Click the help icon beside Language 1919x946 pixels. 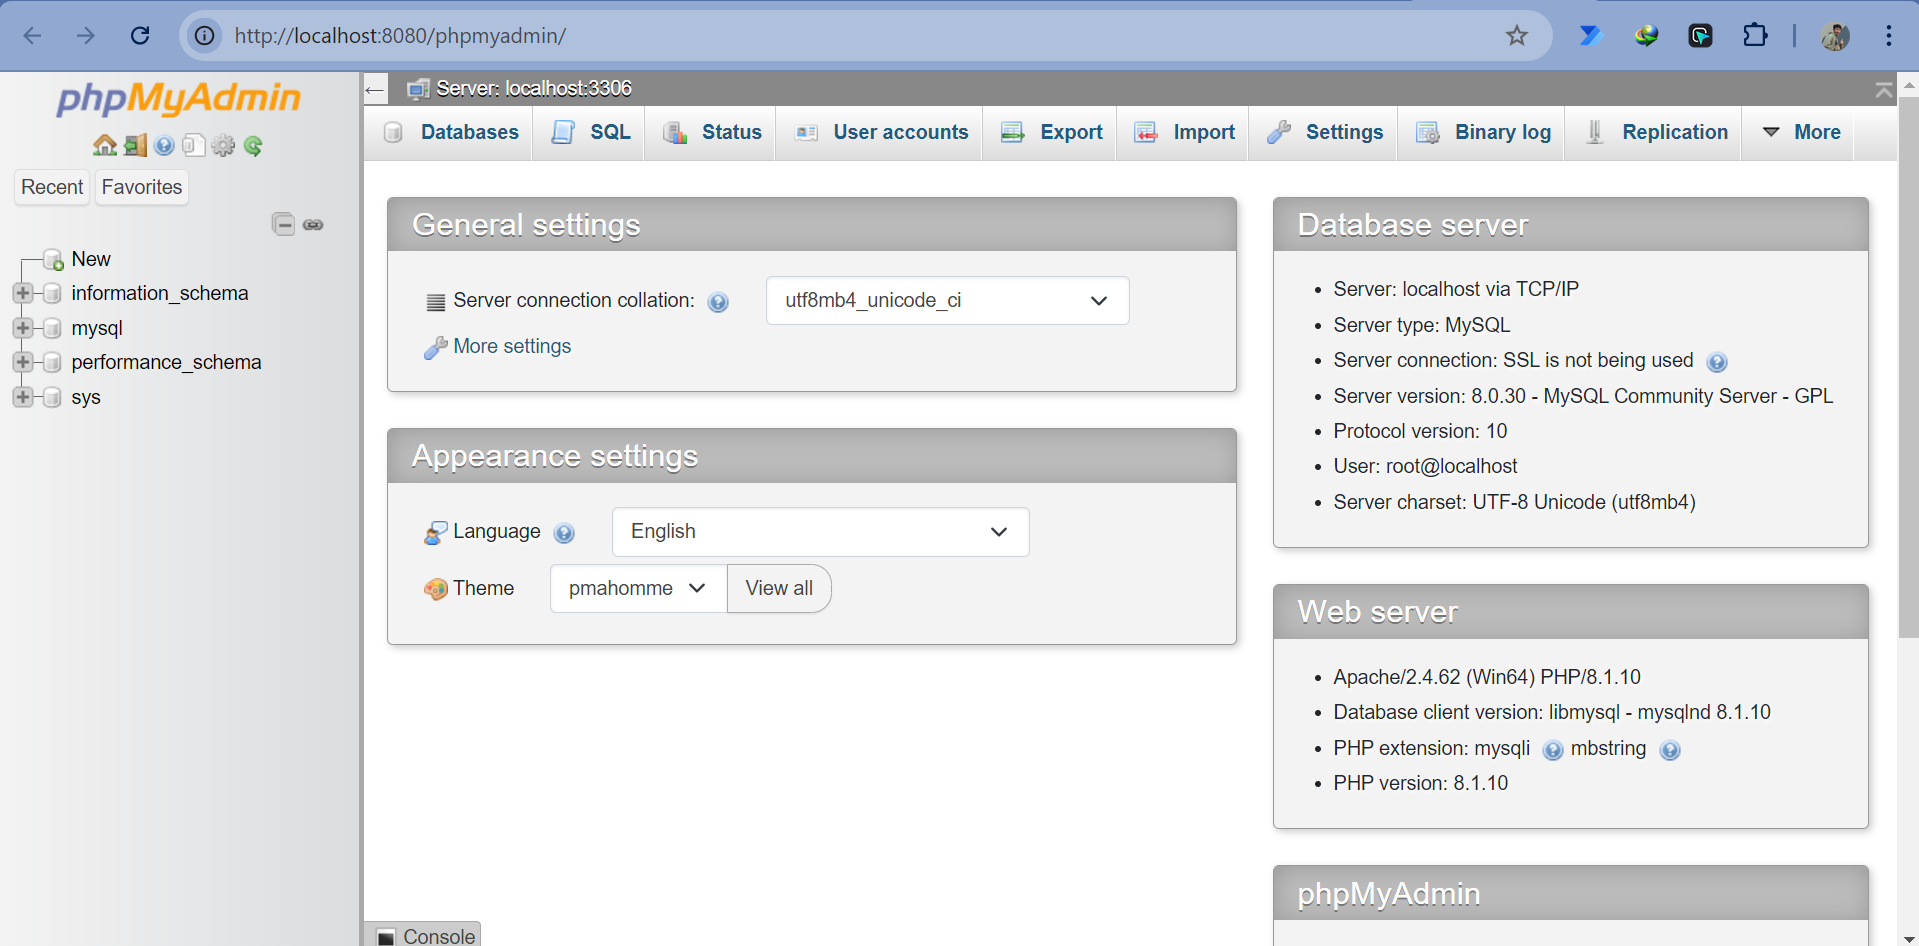pyautogui.click(x=564, y=533)
